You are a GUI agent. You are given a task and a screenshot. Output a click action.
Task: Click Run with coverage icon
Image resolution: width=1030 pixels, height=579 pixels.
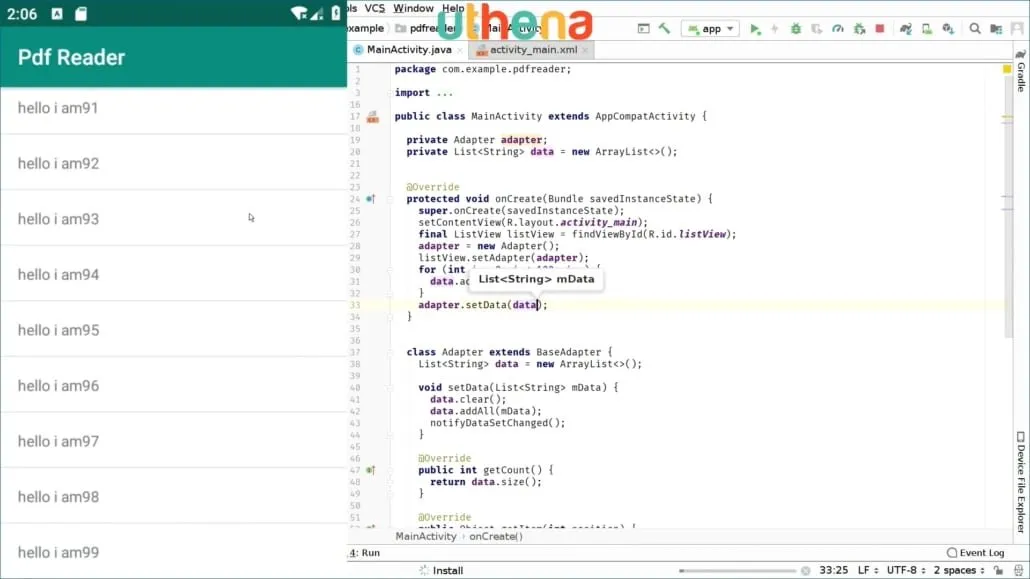coord(817,29)
